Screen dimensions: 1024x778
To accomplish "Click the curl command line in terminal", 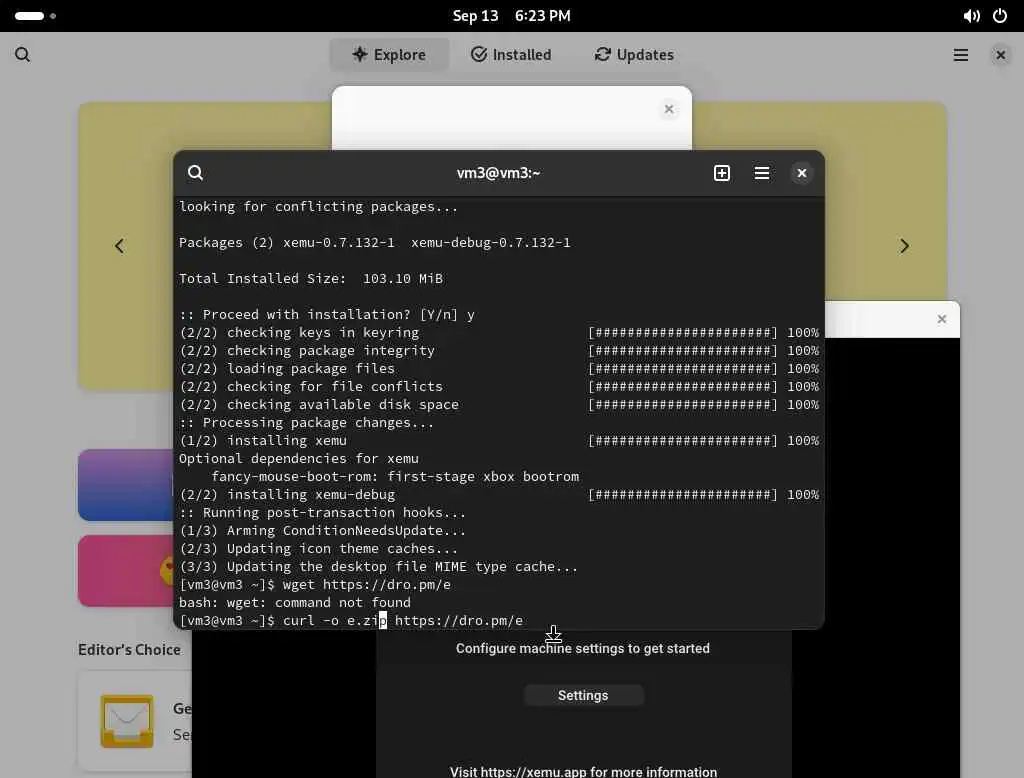I will 351,621.
